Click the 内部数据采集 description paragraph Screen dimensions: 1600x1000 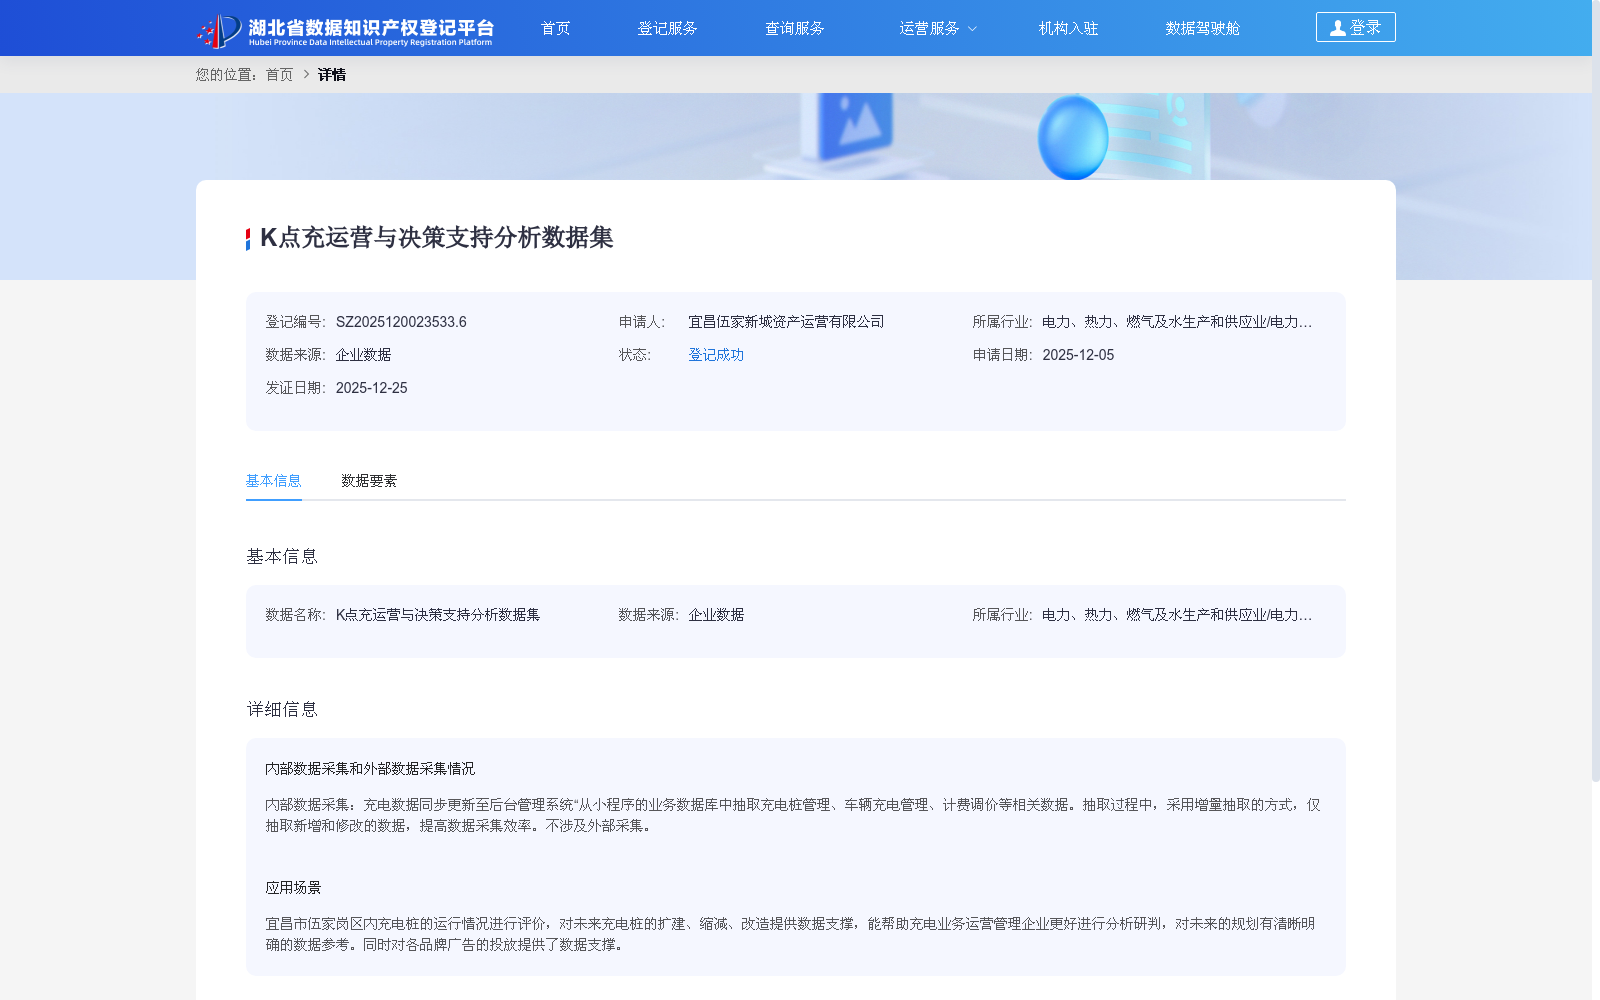(793, 815)
